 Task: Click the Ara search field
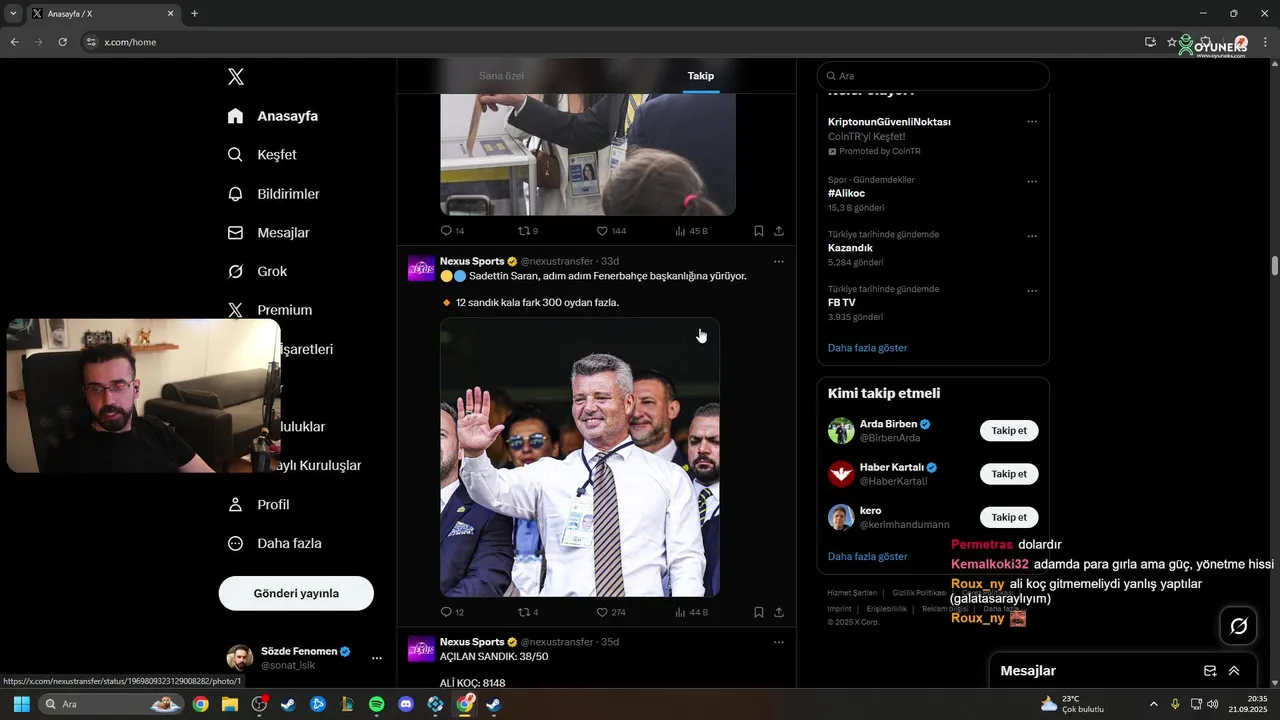coord(933,76)
